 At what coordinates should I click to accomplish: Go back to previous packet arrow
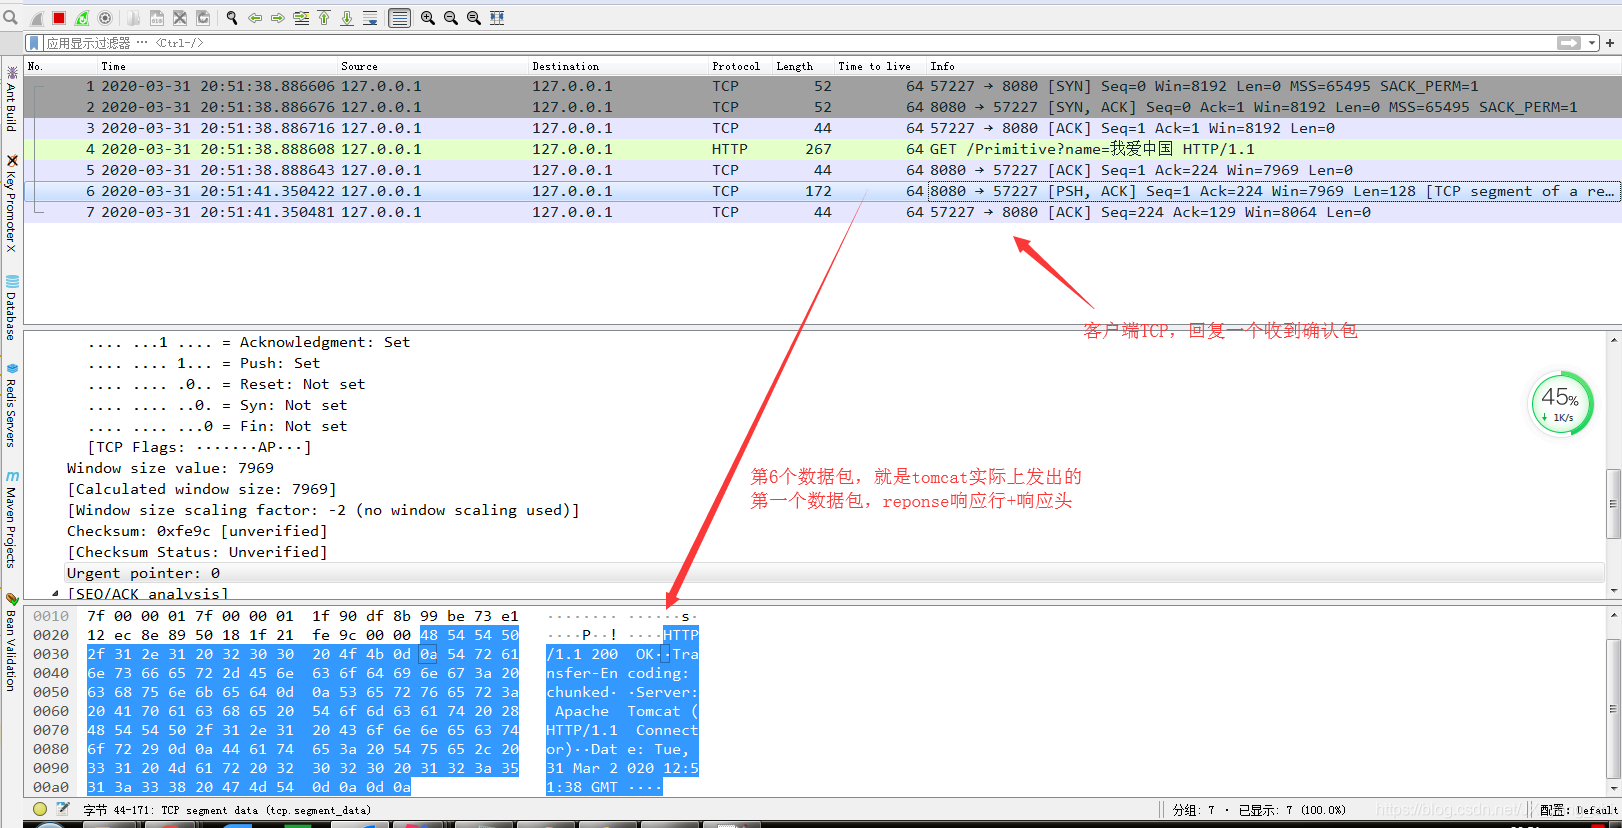click(255, 18)
